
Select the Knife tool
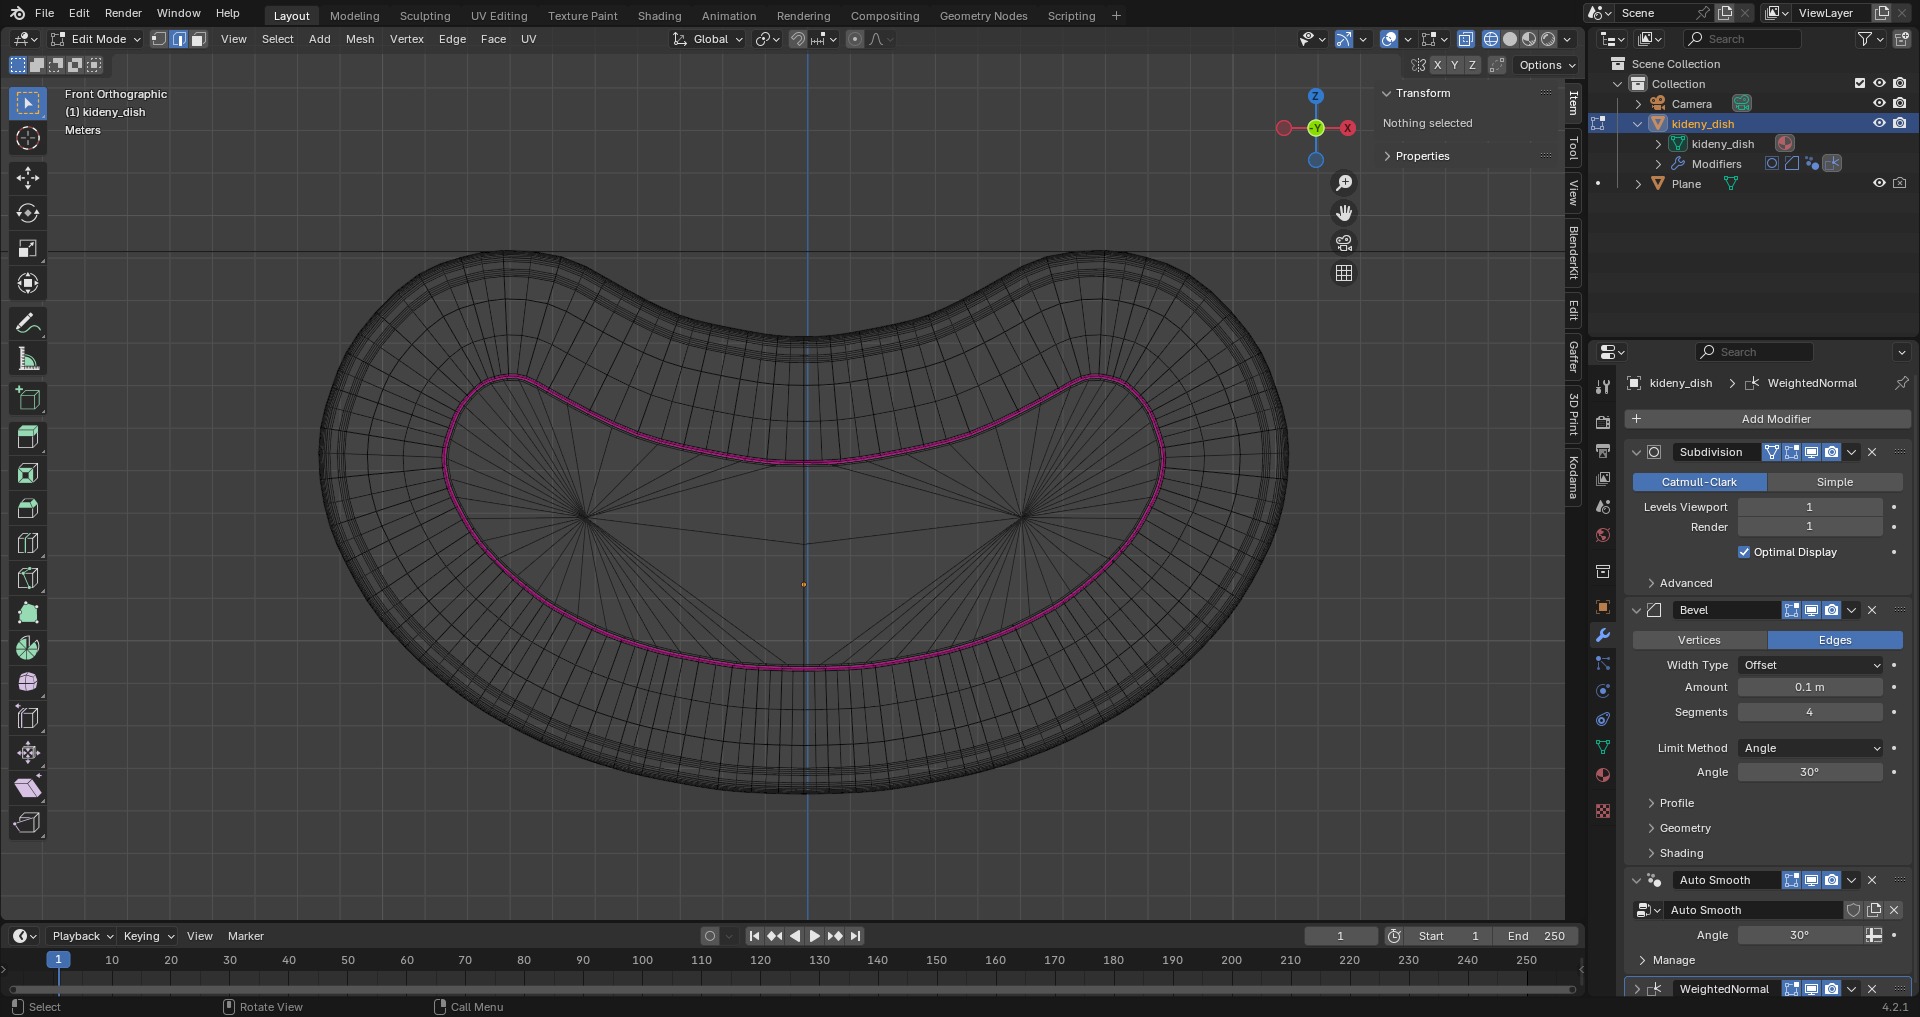[x=28, y=578]
